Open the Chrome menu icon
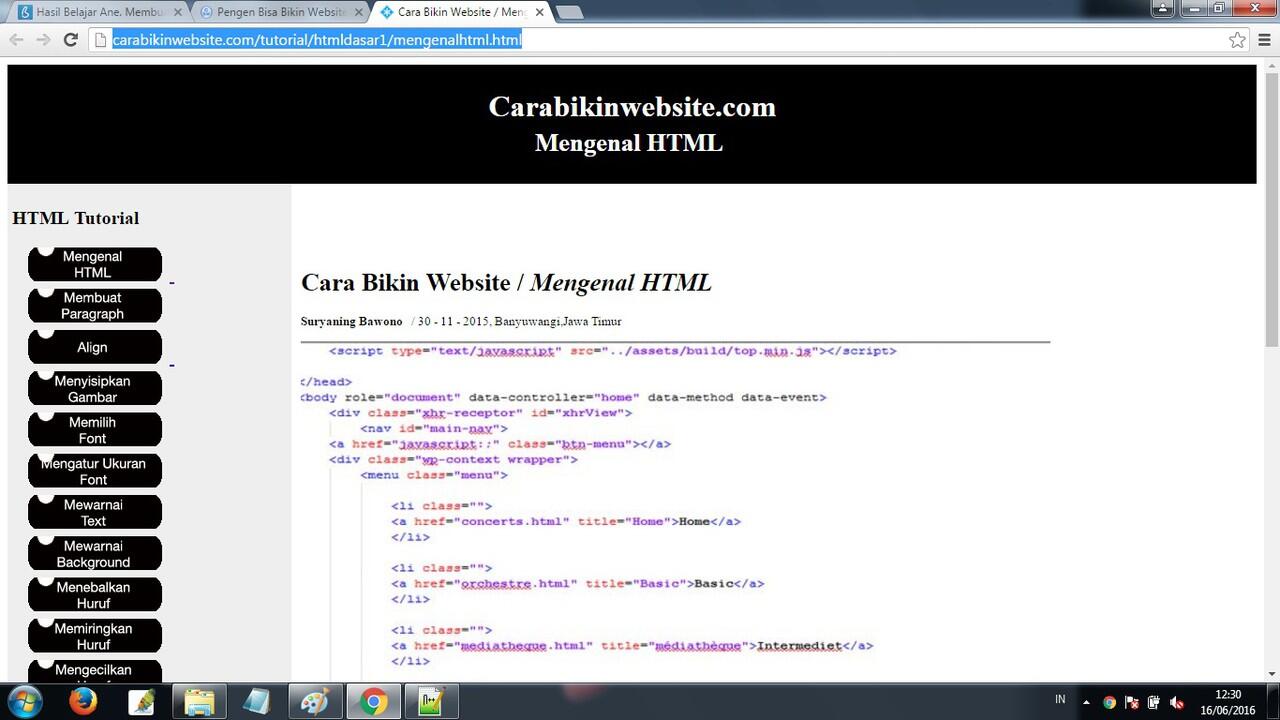 (1266, 40)
